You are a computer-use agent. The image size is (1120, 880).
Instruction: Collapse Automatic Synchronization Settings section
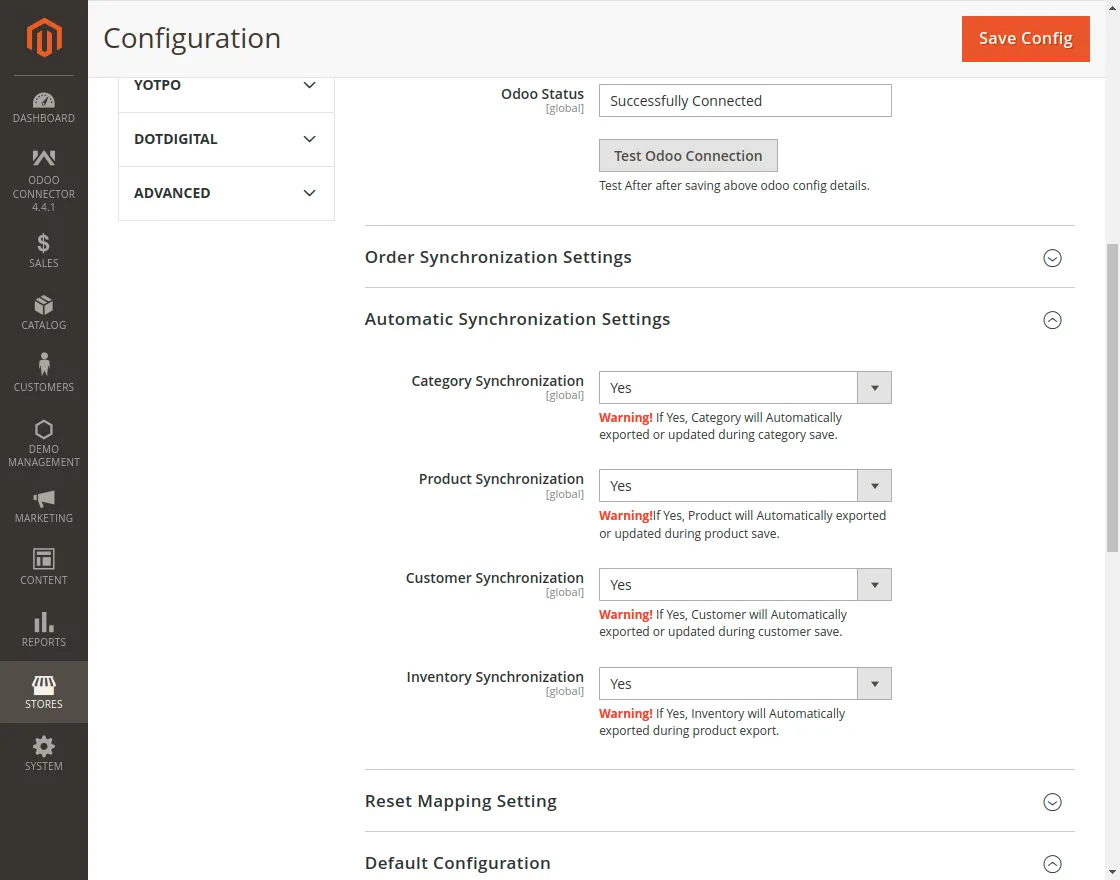[1052, 320]
